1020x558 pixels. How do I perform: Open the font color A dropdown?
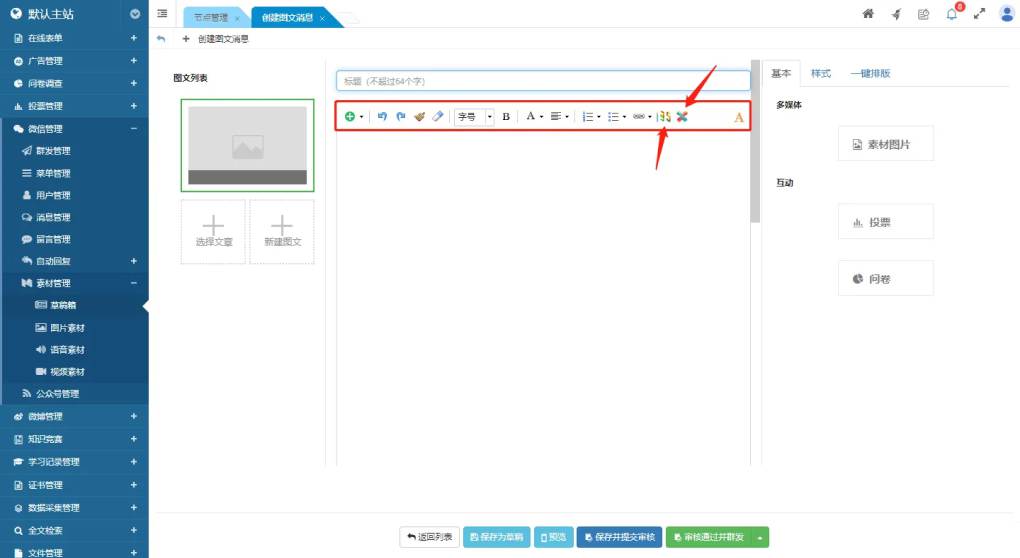[x=535, y=117]
